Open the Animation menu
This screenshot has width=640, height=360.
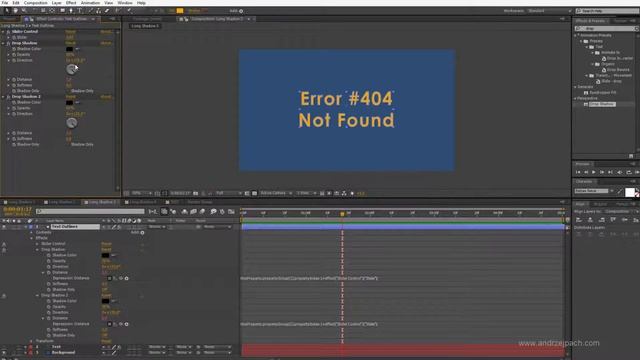click(90, 3)
